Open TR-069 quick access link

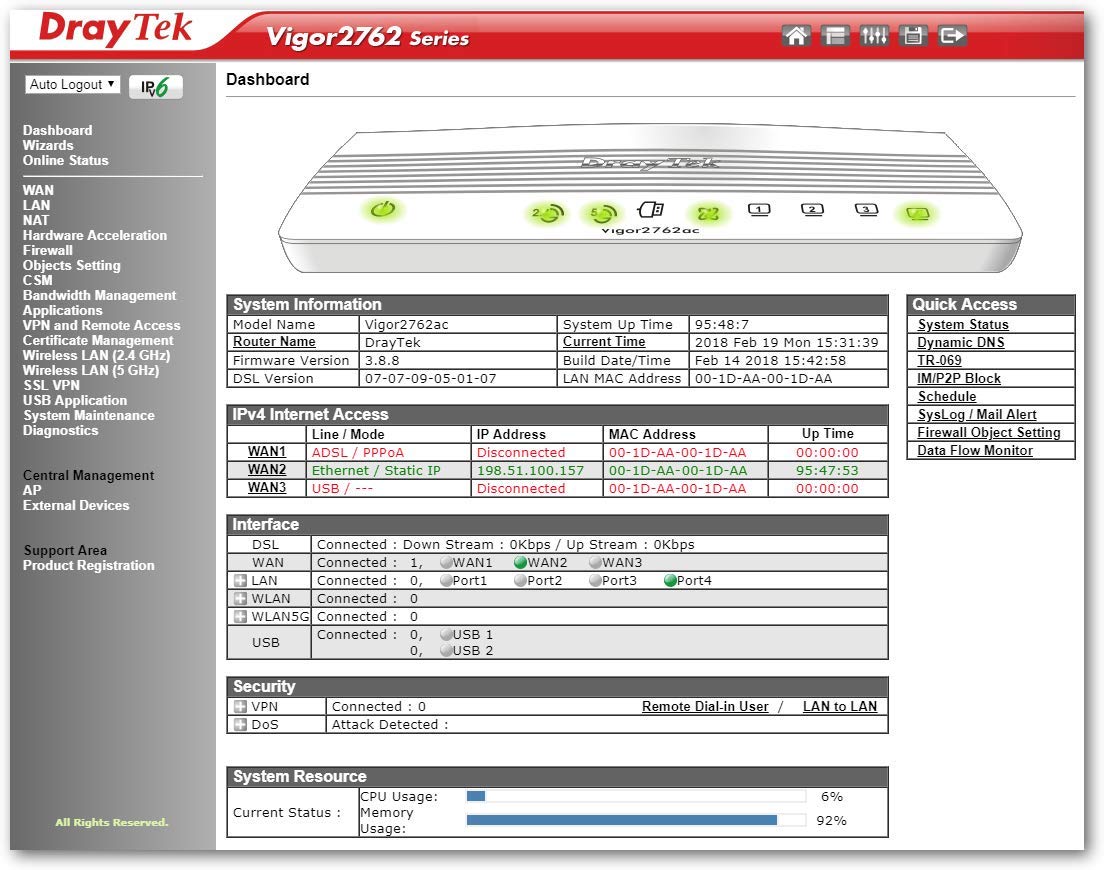tap(939, 360)
